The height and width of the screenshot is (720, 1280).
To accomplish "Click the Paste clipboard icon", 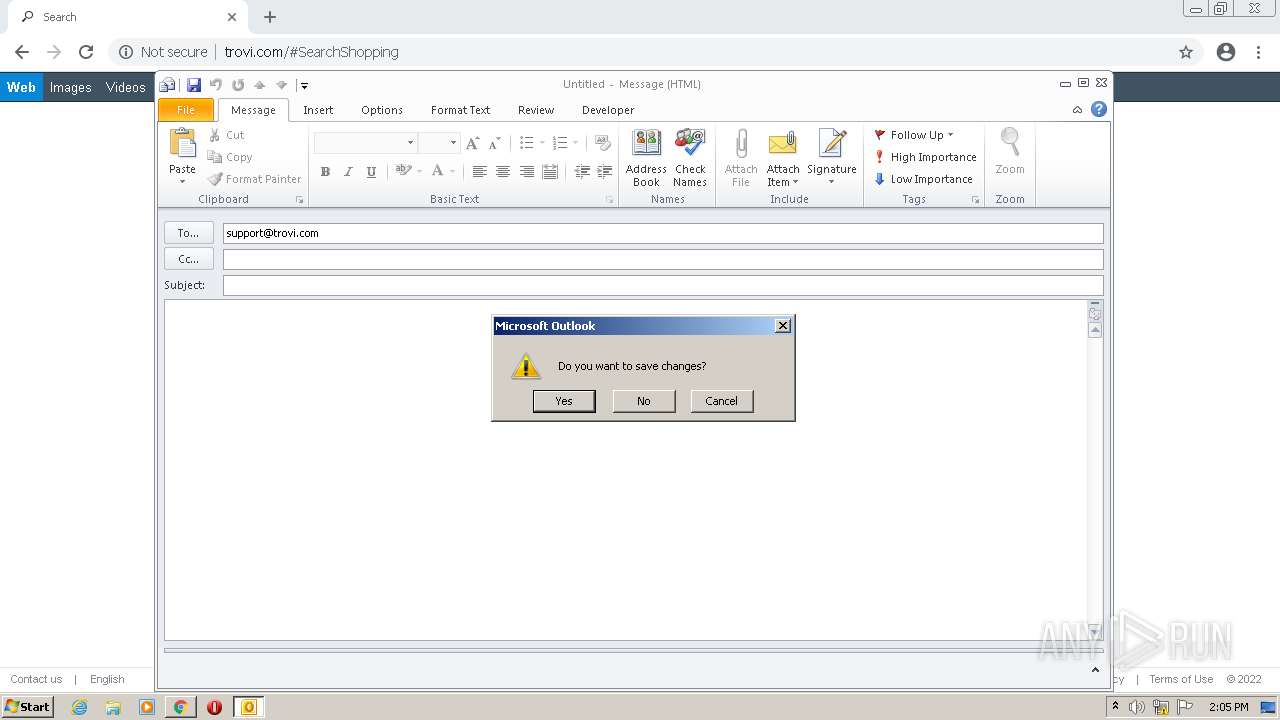I will coord(182,143).
